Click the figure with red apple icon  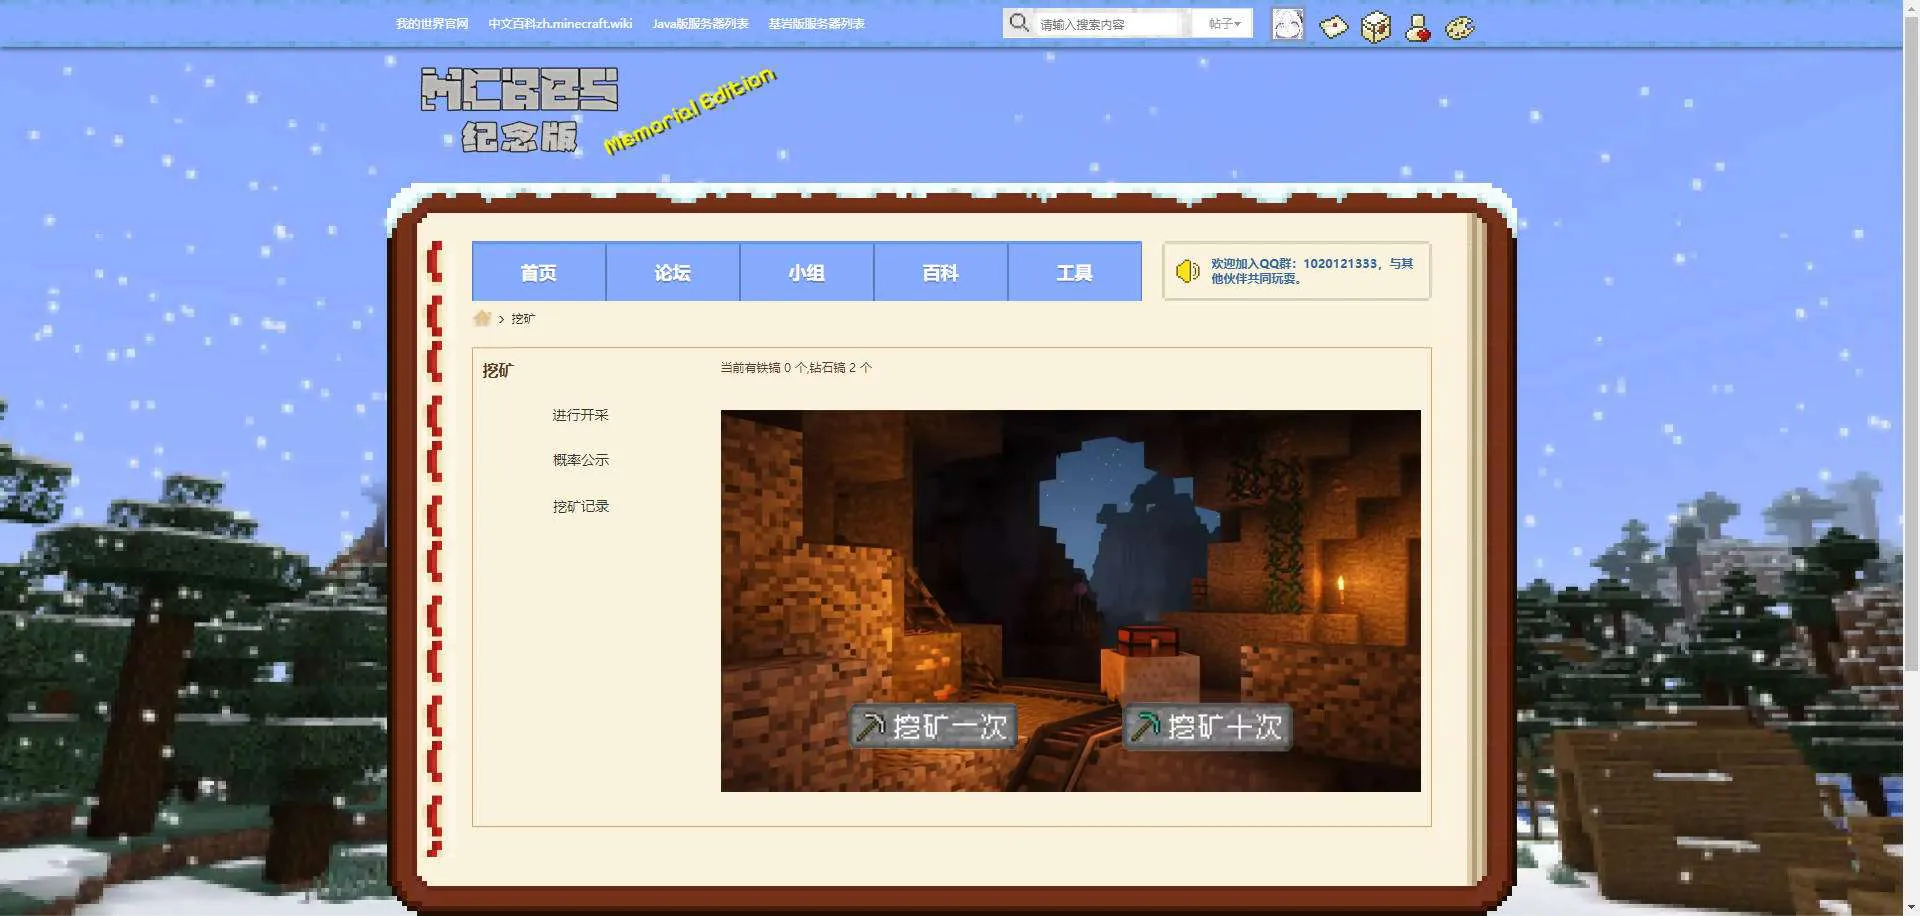tap(1417, 28)
